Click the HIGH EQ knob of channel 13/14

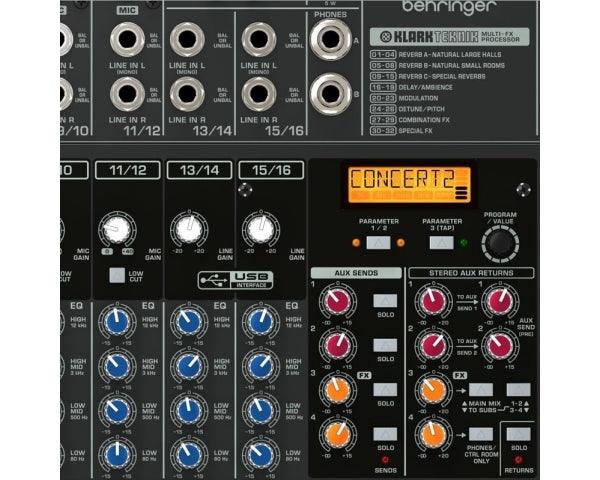pyautogui.click(x=189, y=322)
